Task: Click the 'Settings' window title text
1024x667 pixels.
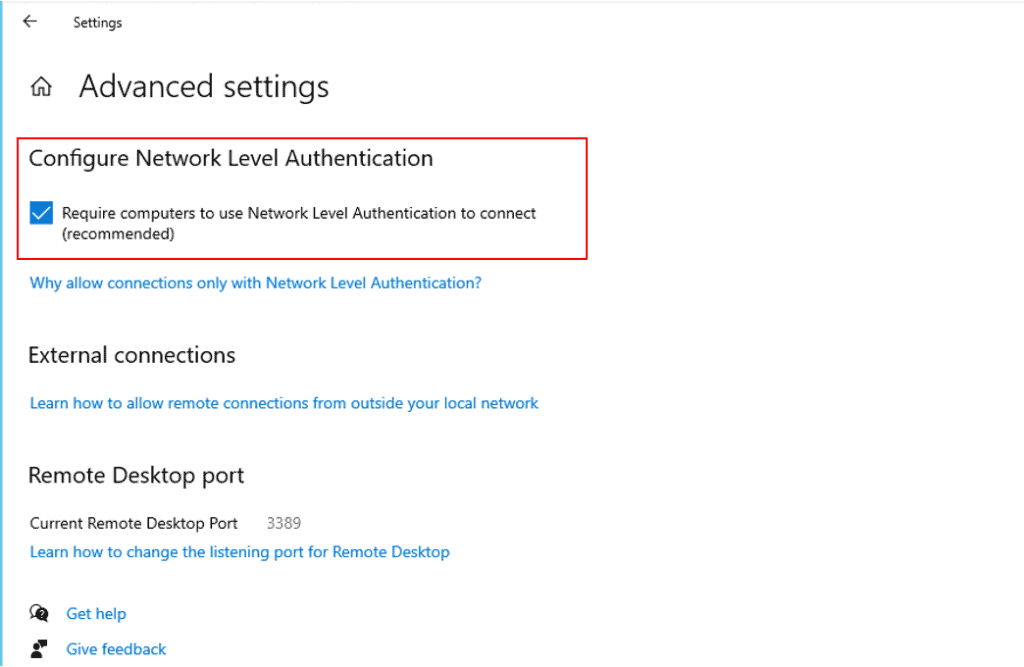Action: (97, 22)
